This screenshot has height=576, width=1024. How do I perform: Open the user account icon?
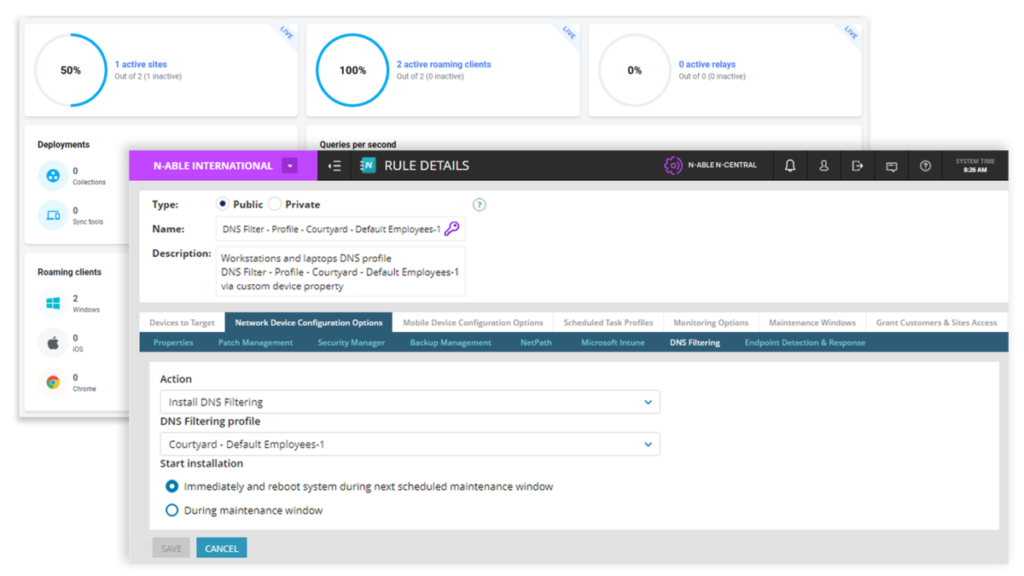(x=824, y=166)
